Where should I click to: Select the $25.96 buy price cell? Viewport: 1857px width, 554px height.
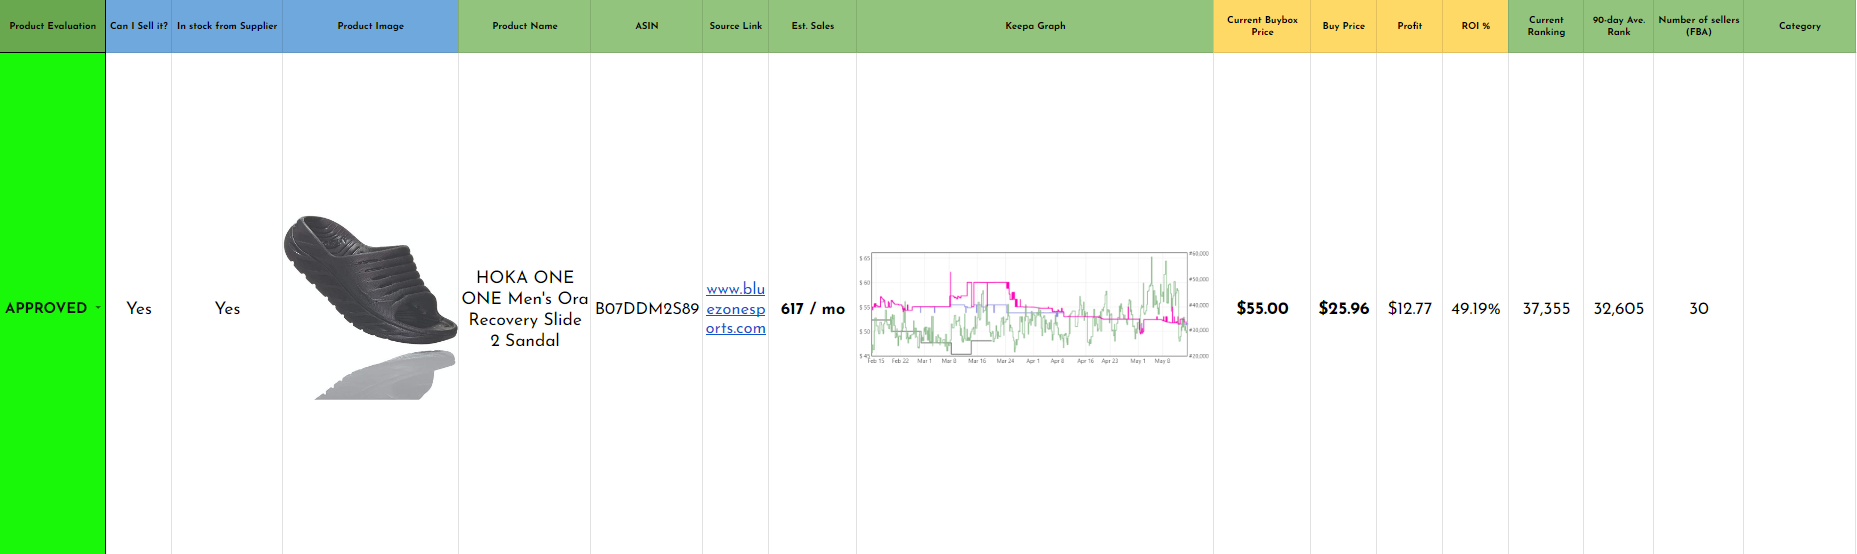pyautogui.click(x=1344, y=304)
